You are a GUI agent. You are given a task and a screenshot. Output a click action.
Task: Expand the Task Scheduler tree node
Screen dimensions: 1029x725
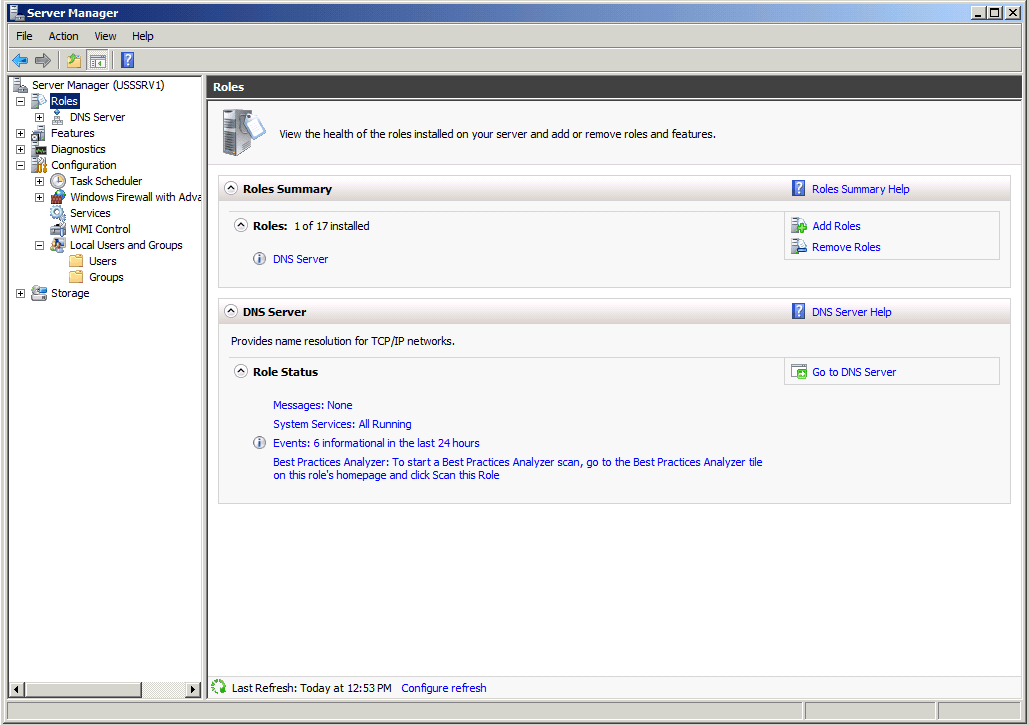(x=39, y=182)
